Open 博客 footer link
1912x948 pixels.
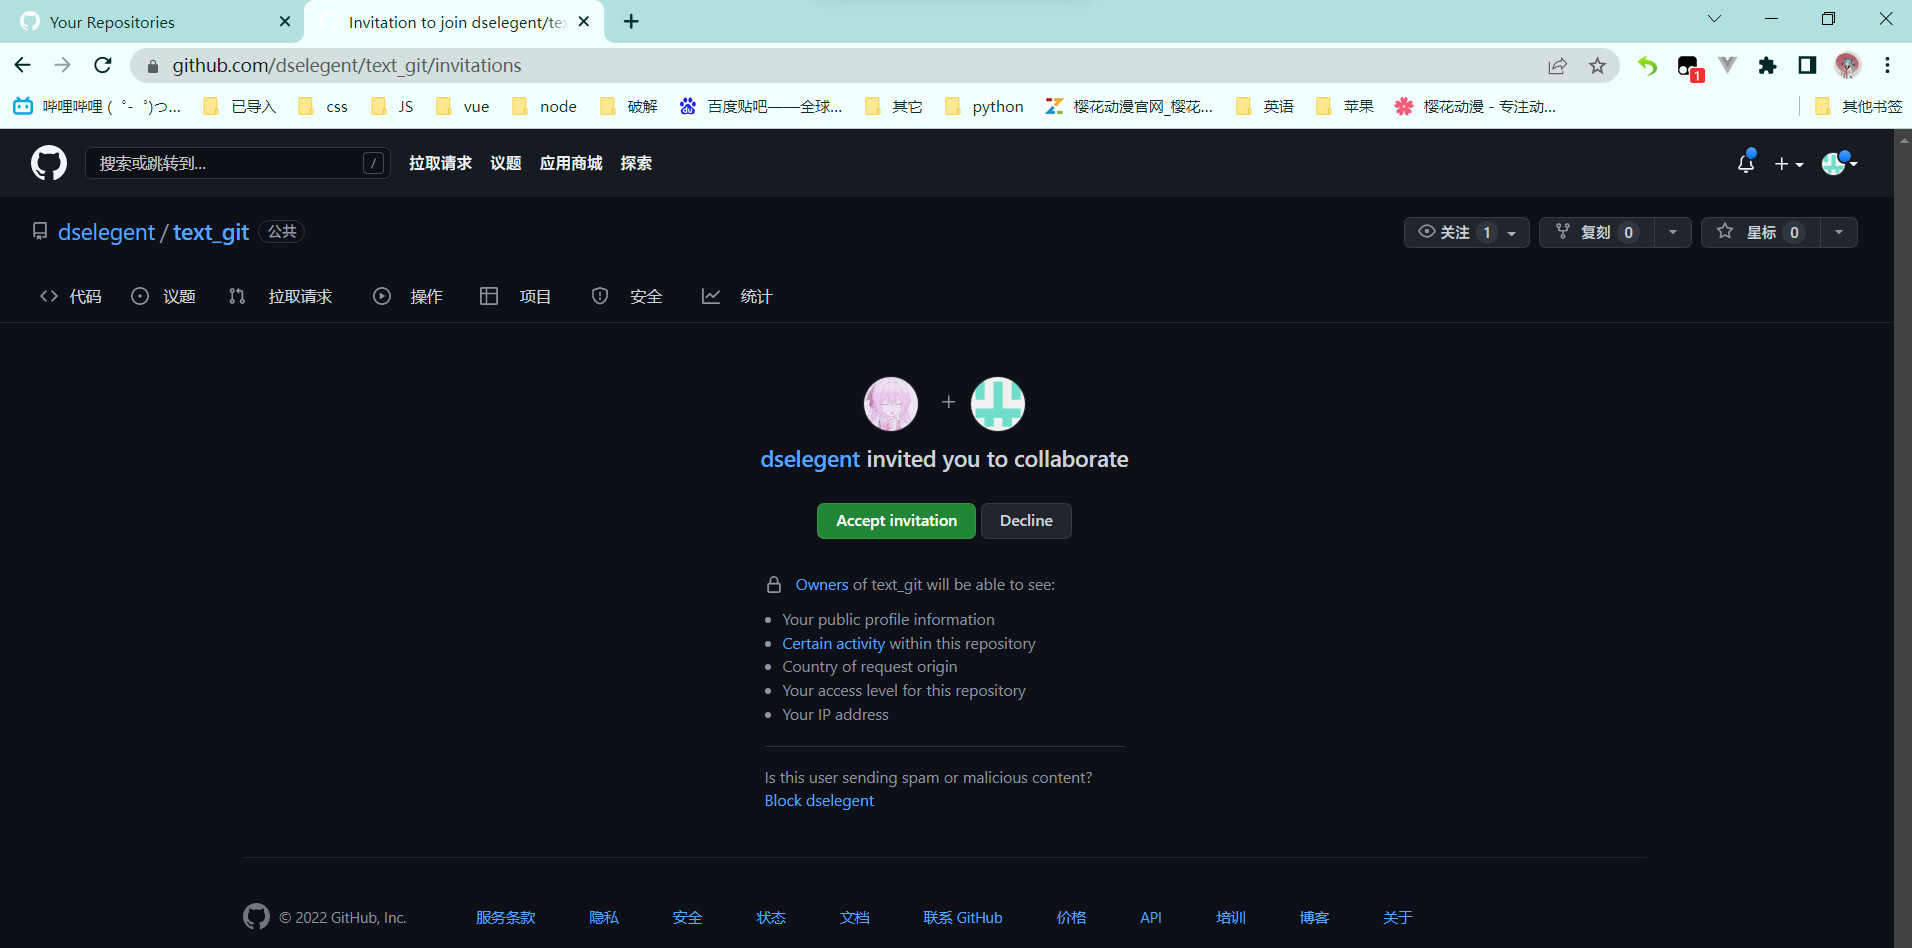pos(1314,918)
